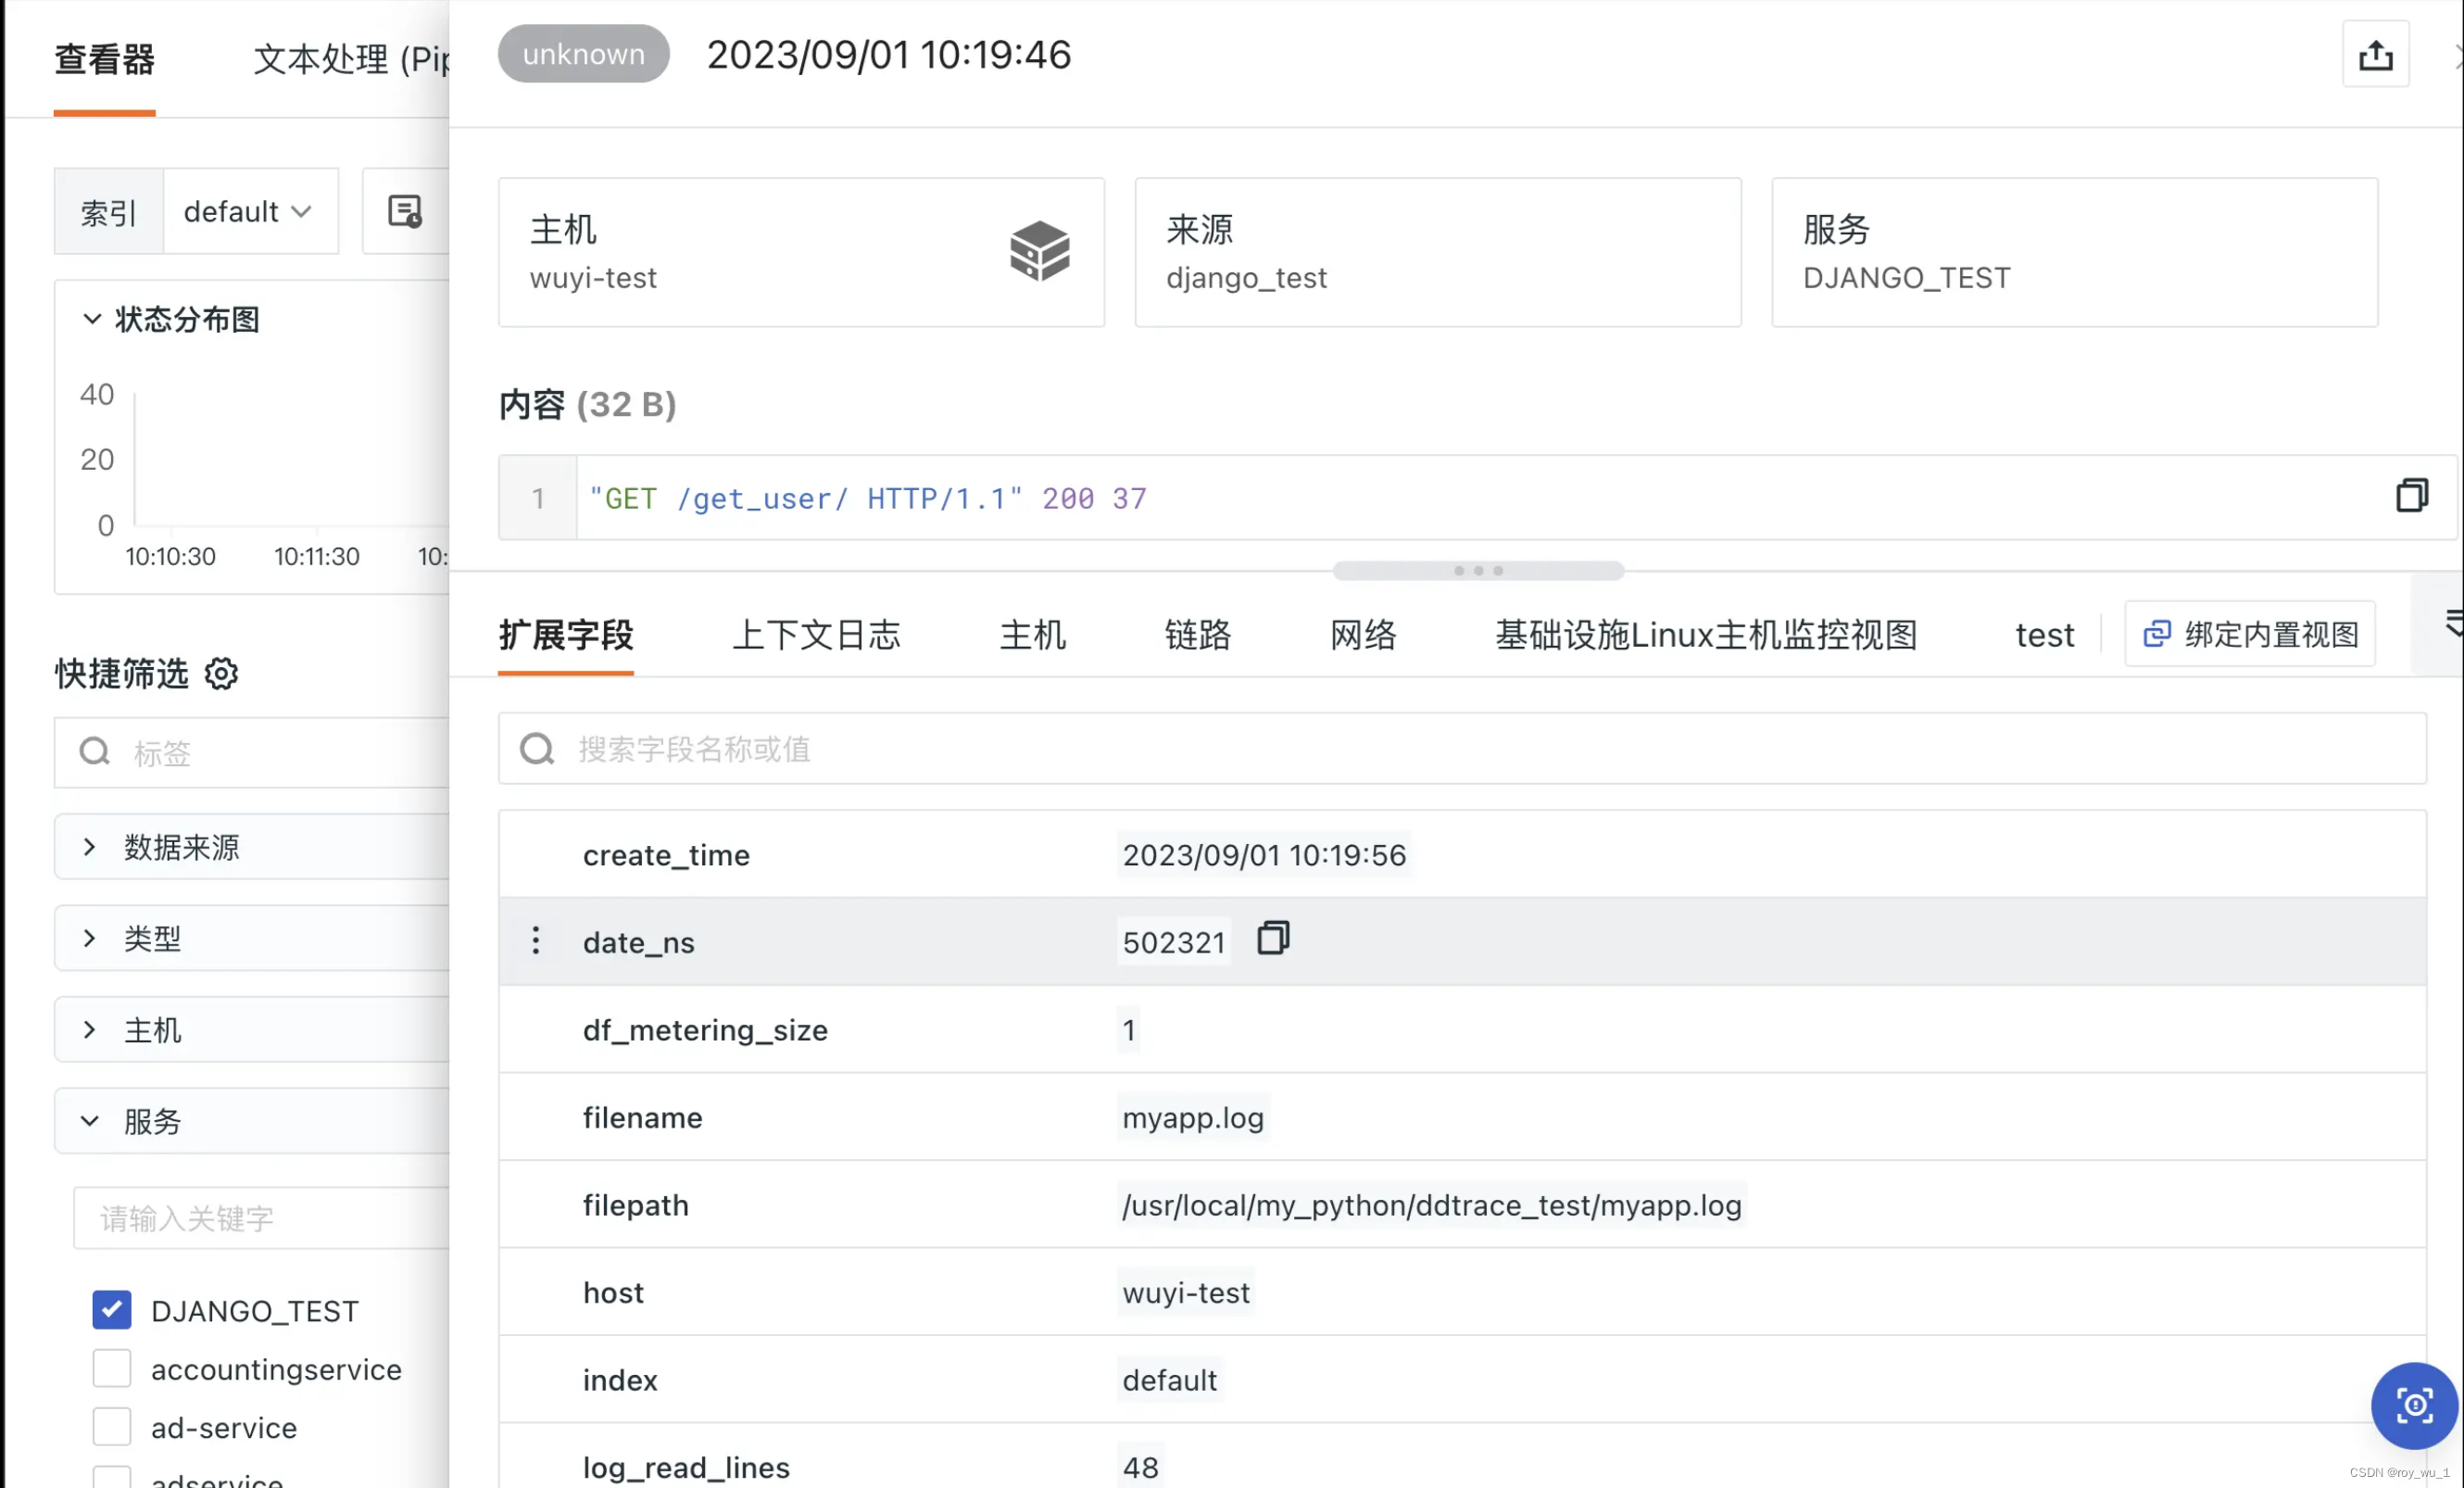Switch to the 上下文日志 tab

click(x=816, y=635)
